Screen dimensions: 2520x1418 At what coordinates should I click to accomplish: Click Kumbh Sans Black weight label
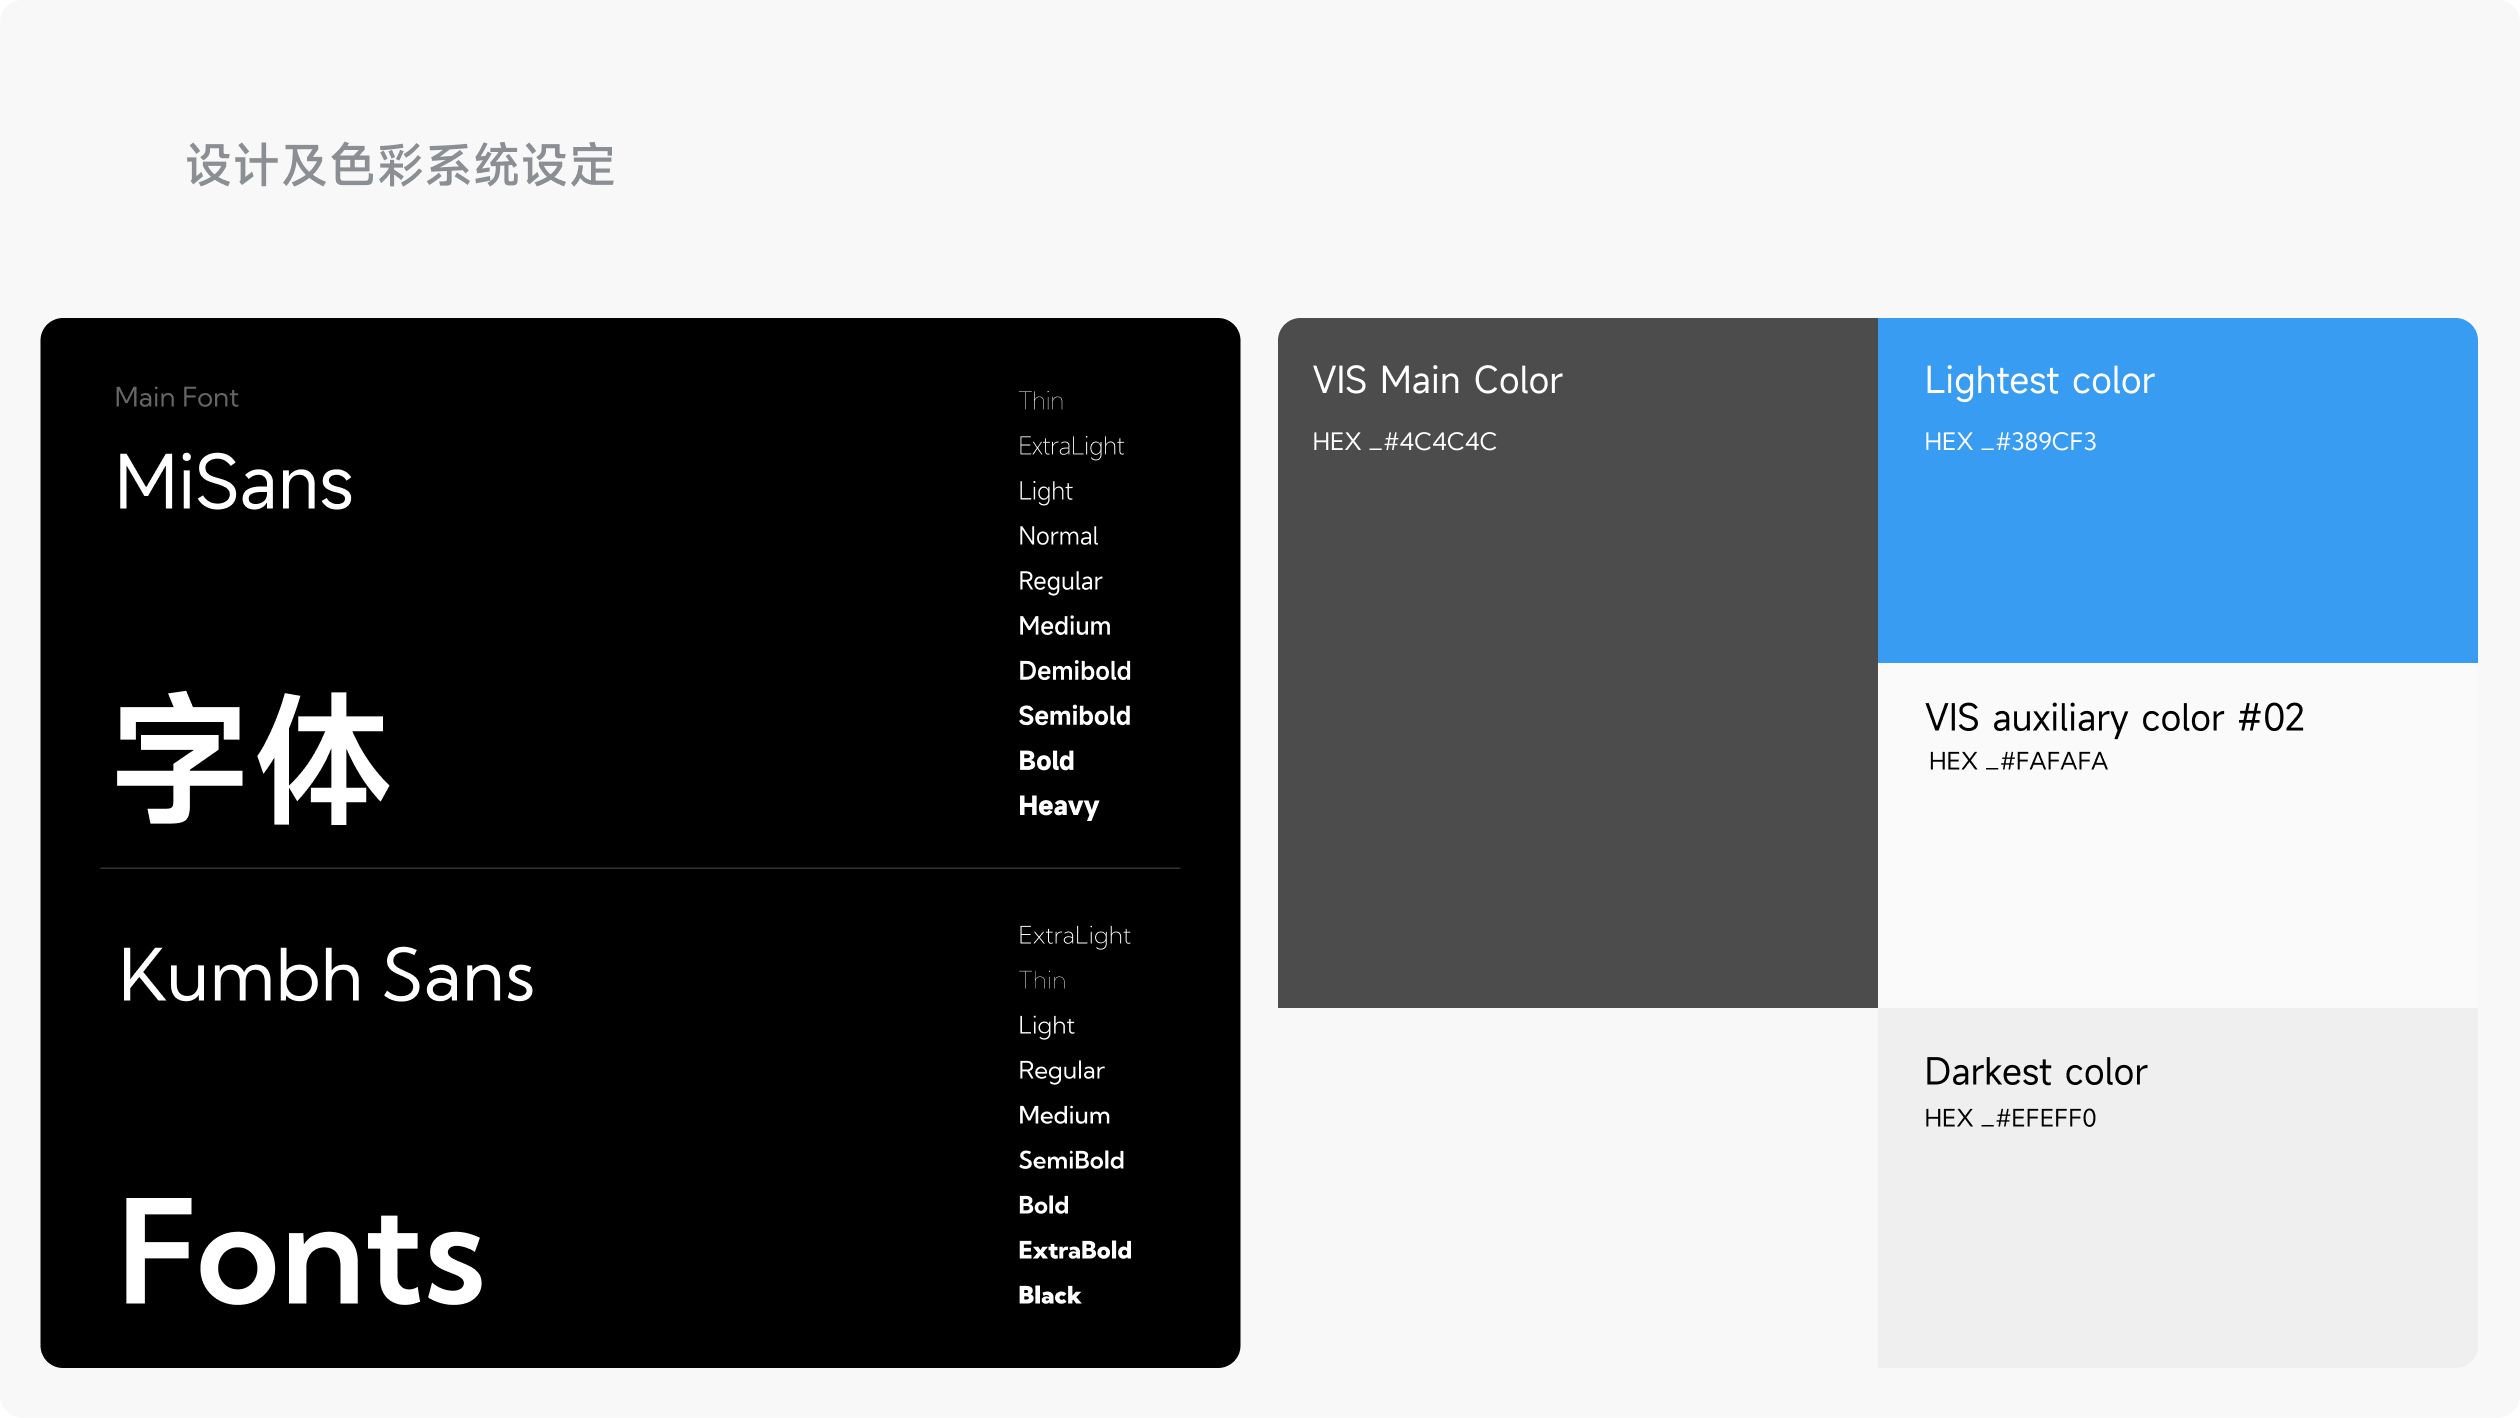click(x=1049, y=1295)
